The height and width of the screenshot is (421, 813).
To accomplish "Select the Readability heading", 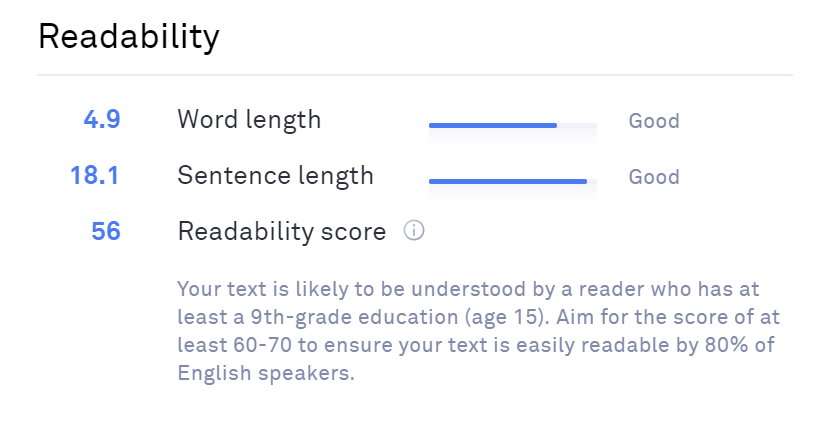I will coord(129,38).
